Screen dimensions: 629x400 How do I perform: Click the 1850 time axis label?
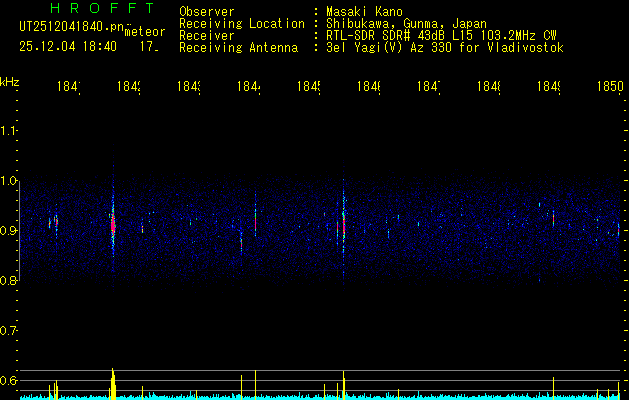coord(610,86)
